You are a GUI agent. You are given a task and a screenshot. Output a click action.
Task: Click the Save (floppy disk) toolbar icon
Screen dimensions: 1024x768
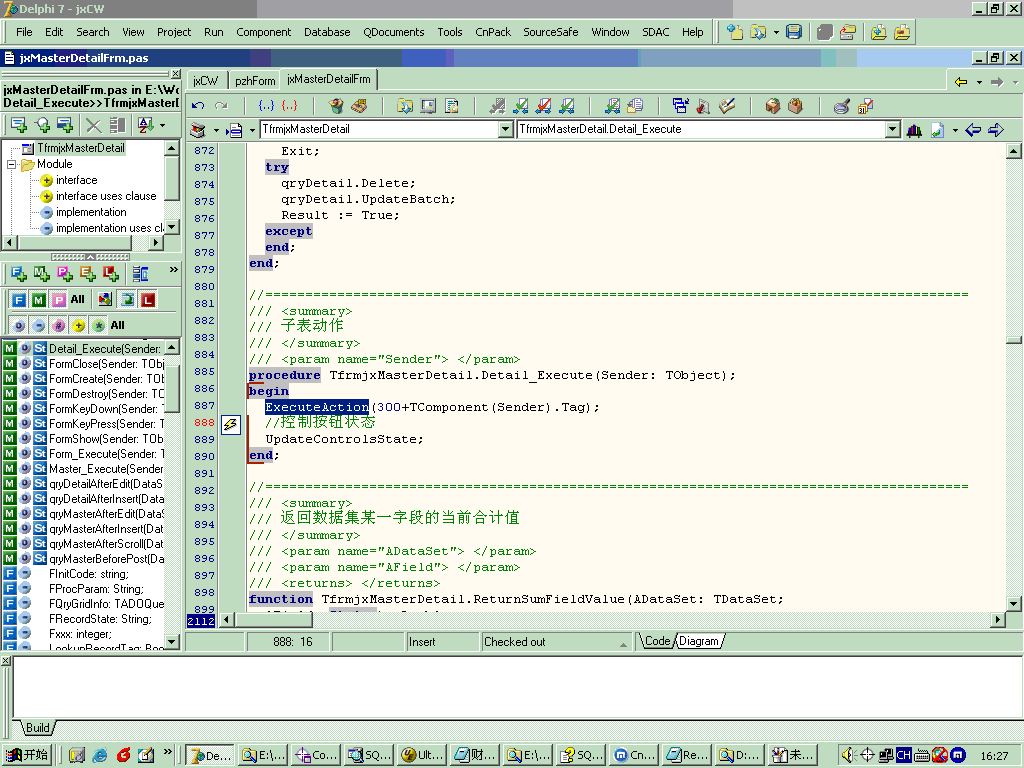pyautogui.click(x=794, y=32)
